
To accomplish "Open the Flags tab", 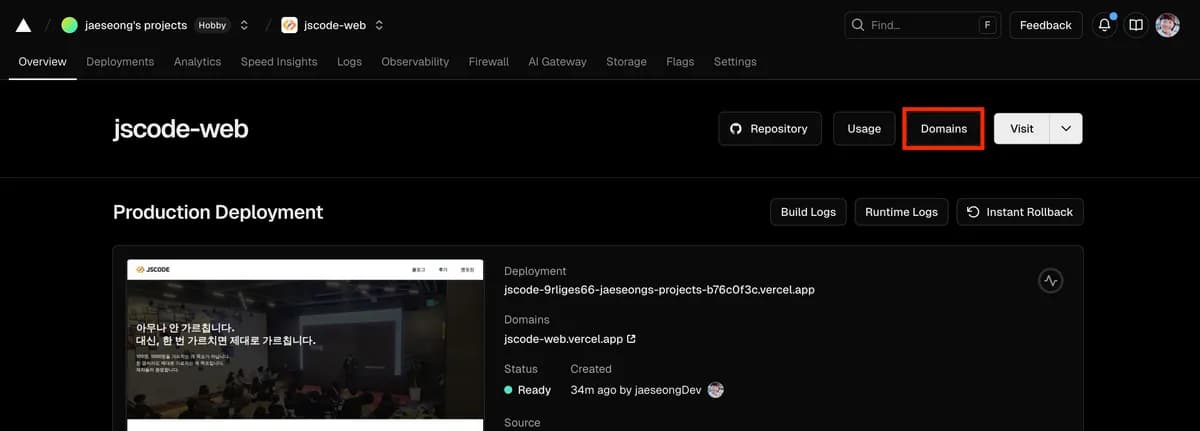I will tap(680, 62).
